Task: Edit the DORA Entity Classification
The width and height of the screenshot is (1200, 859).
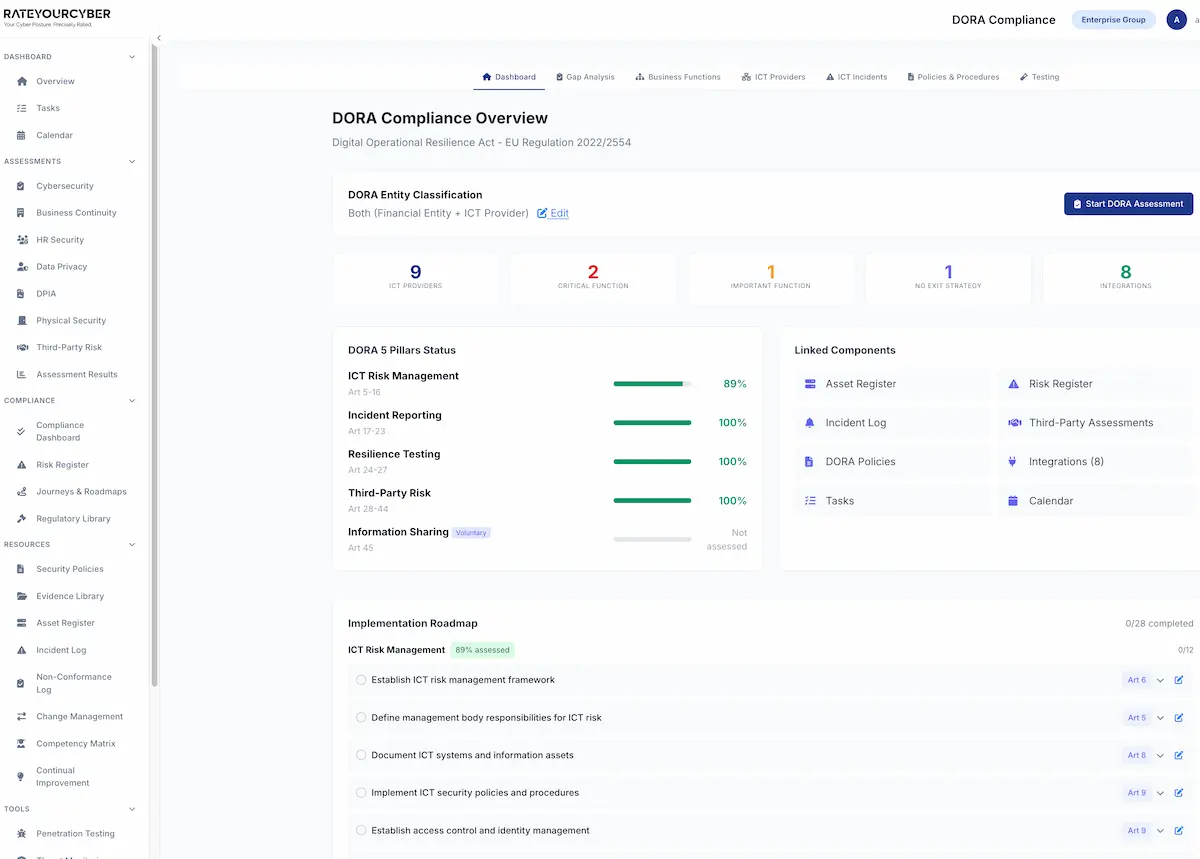Action: 553,213
